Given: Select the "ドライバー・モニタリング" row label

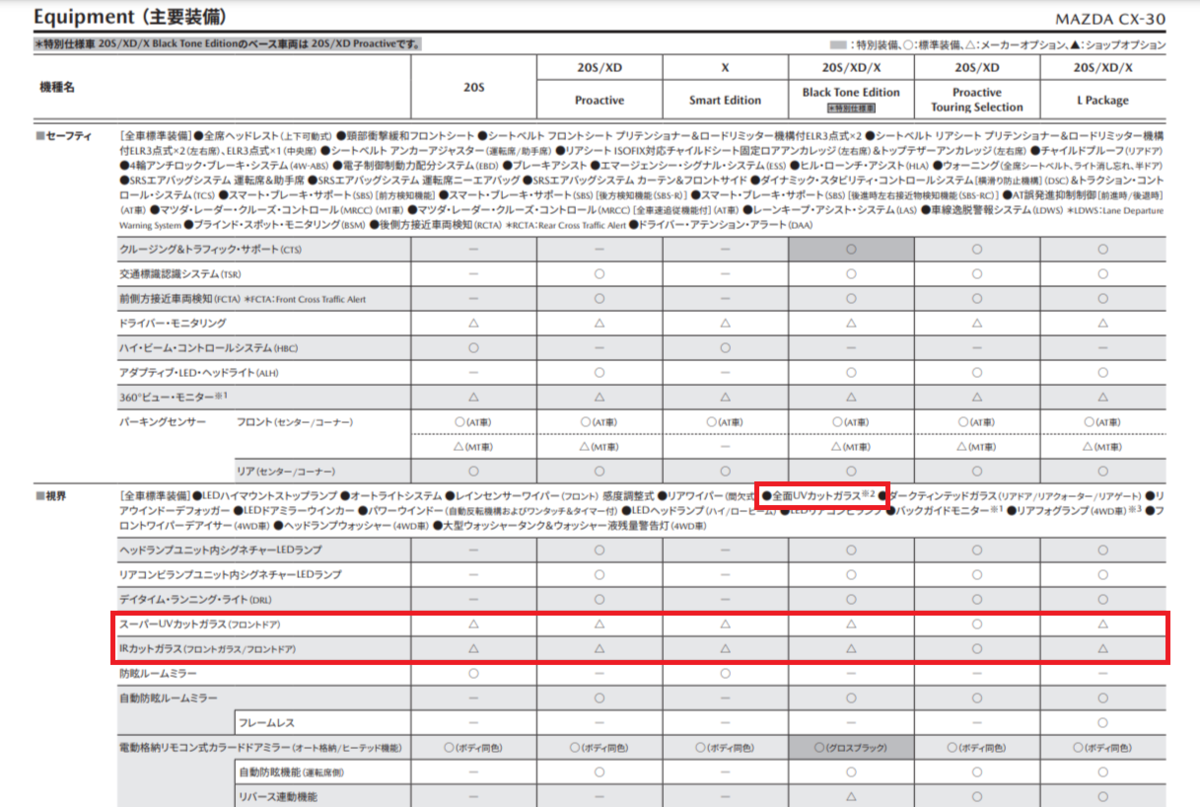Looking at the screenshot, I should coord(173,323).
